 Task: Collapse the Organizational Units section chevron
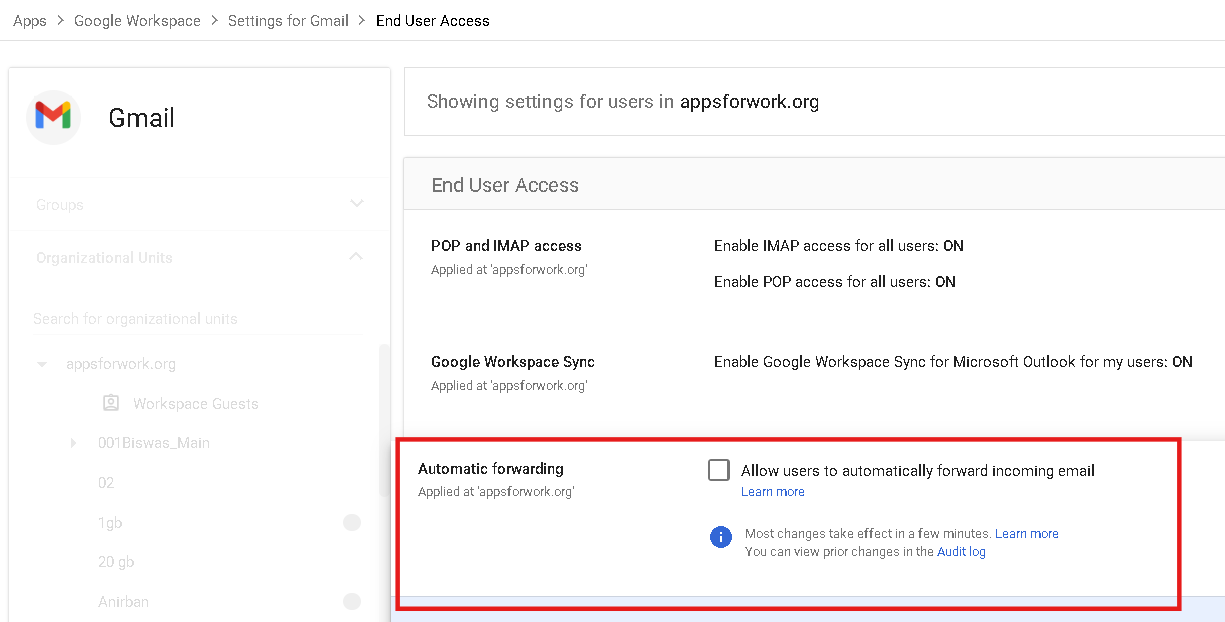pyautogui.click(x=357, y=257)
